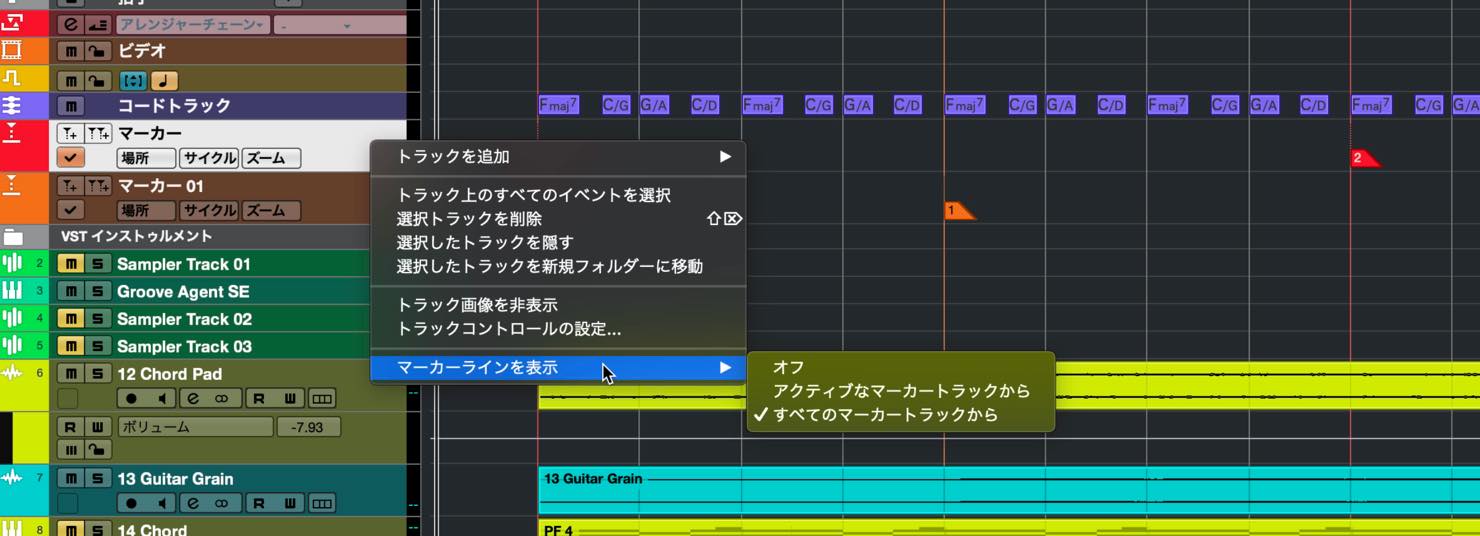This screenshot has height=536, width=1480.
Task: Open the サイクル dropdown on the マーカー track
Action: pos(209,158)
